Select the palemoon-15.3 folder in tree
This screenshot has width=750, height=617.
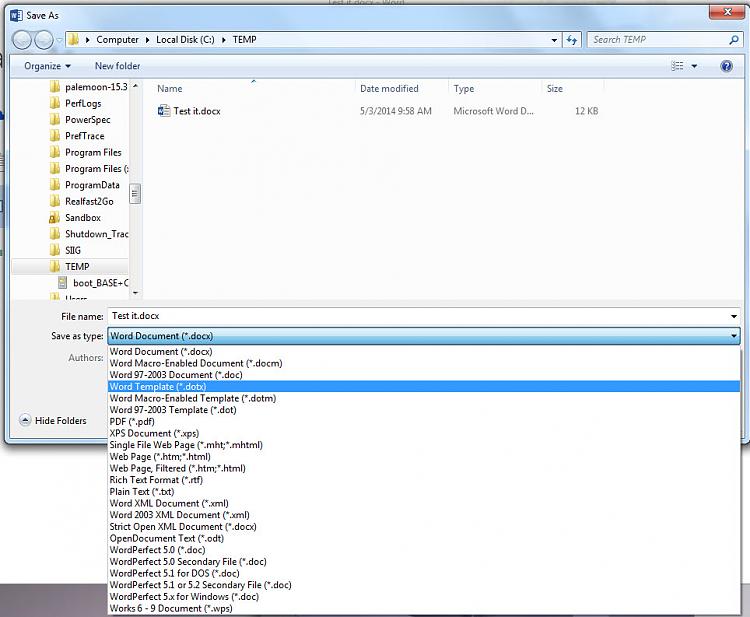88,87
